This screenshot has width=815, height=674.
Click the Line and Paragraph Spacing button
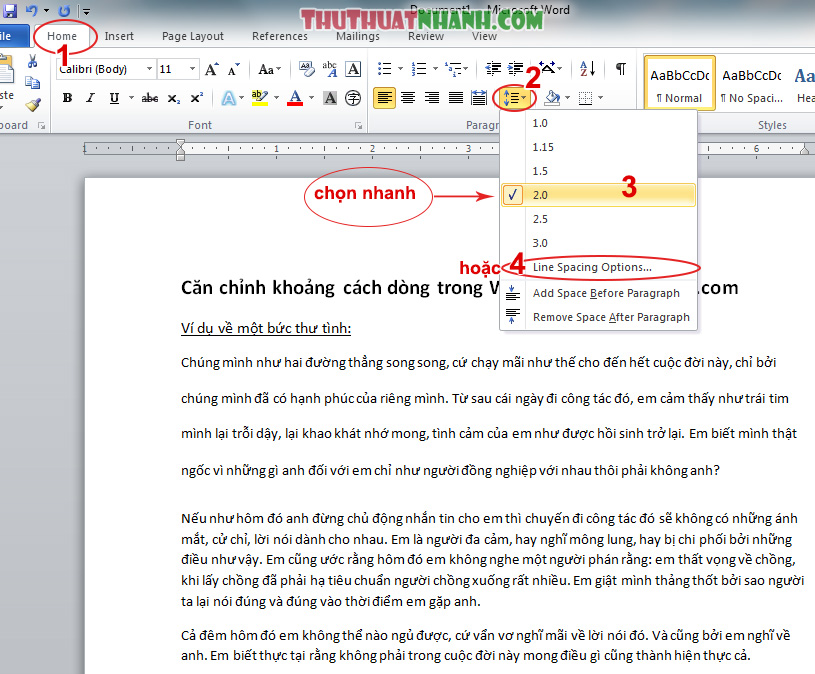515,98
